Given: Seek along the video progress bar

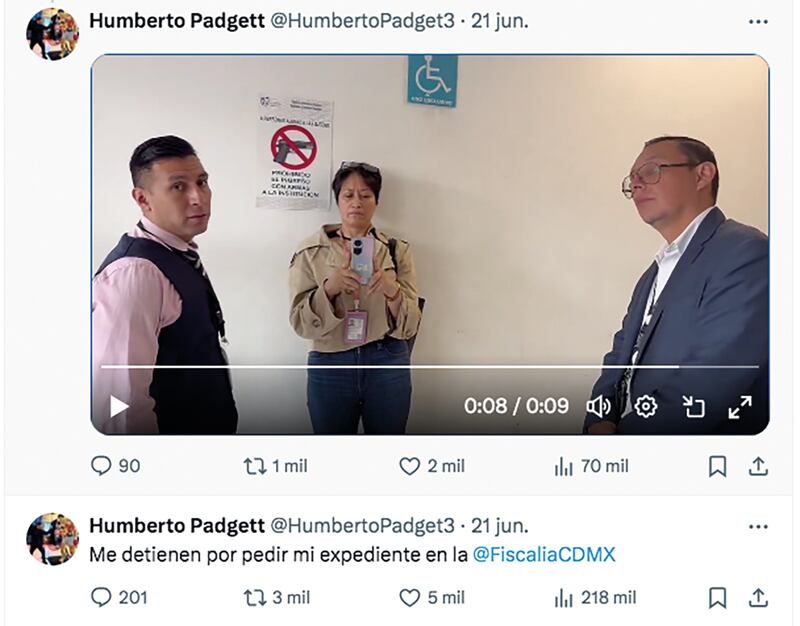Looking at the screenshot, I should pyautogui.click(x=430, y=366).
